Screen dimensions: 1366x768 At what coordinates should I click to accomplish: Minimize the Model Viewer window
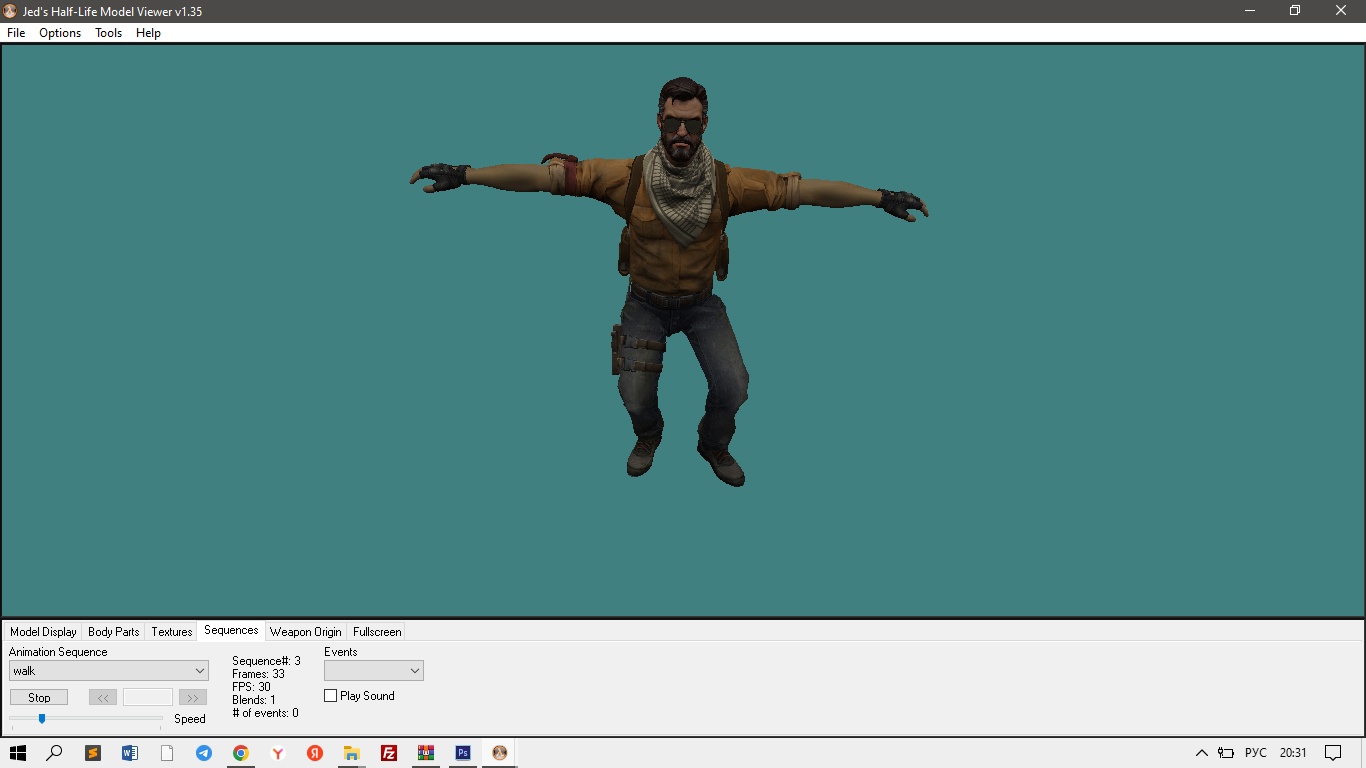[x=1250, y=11]
